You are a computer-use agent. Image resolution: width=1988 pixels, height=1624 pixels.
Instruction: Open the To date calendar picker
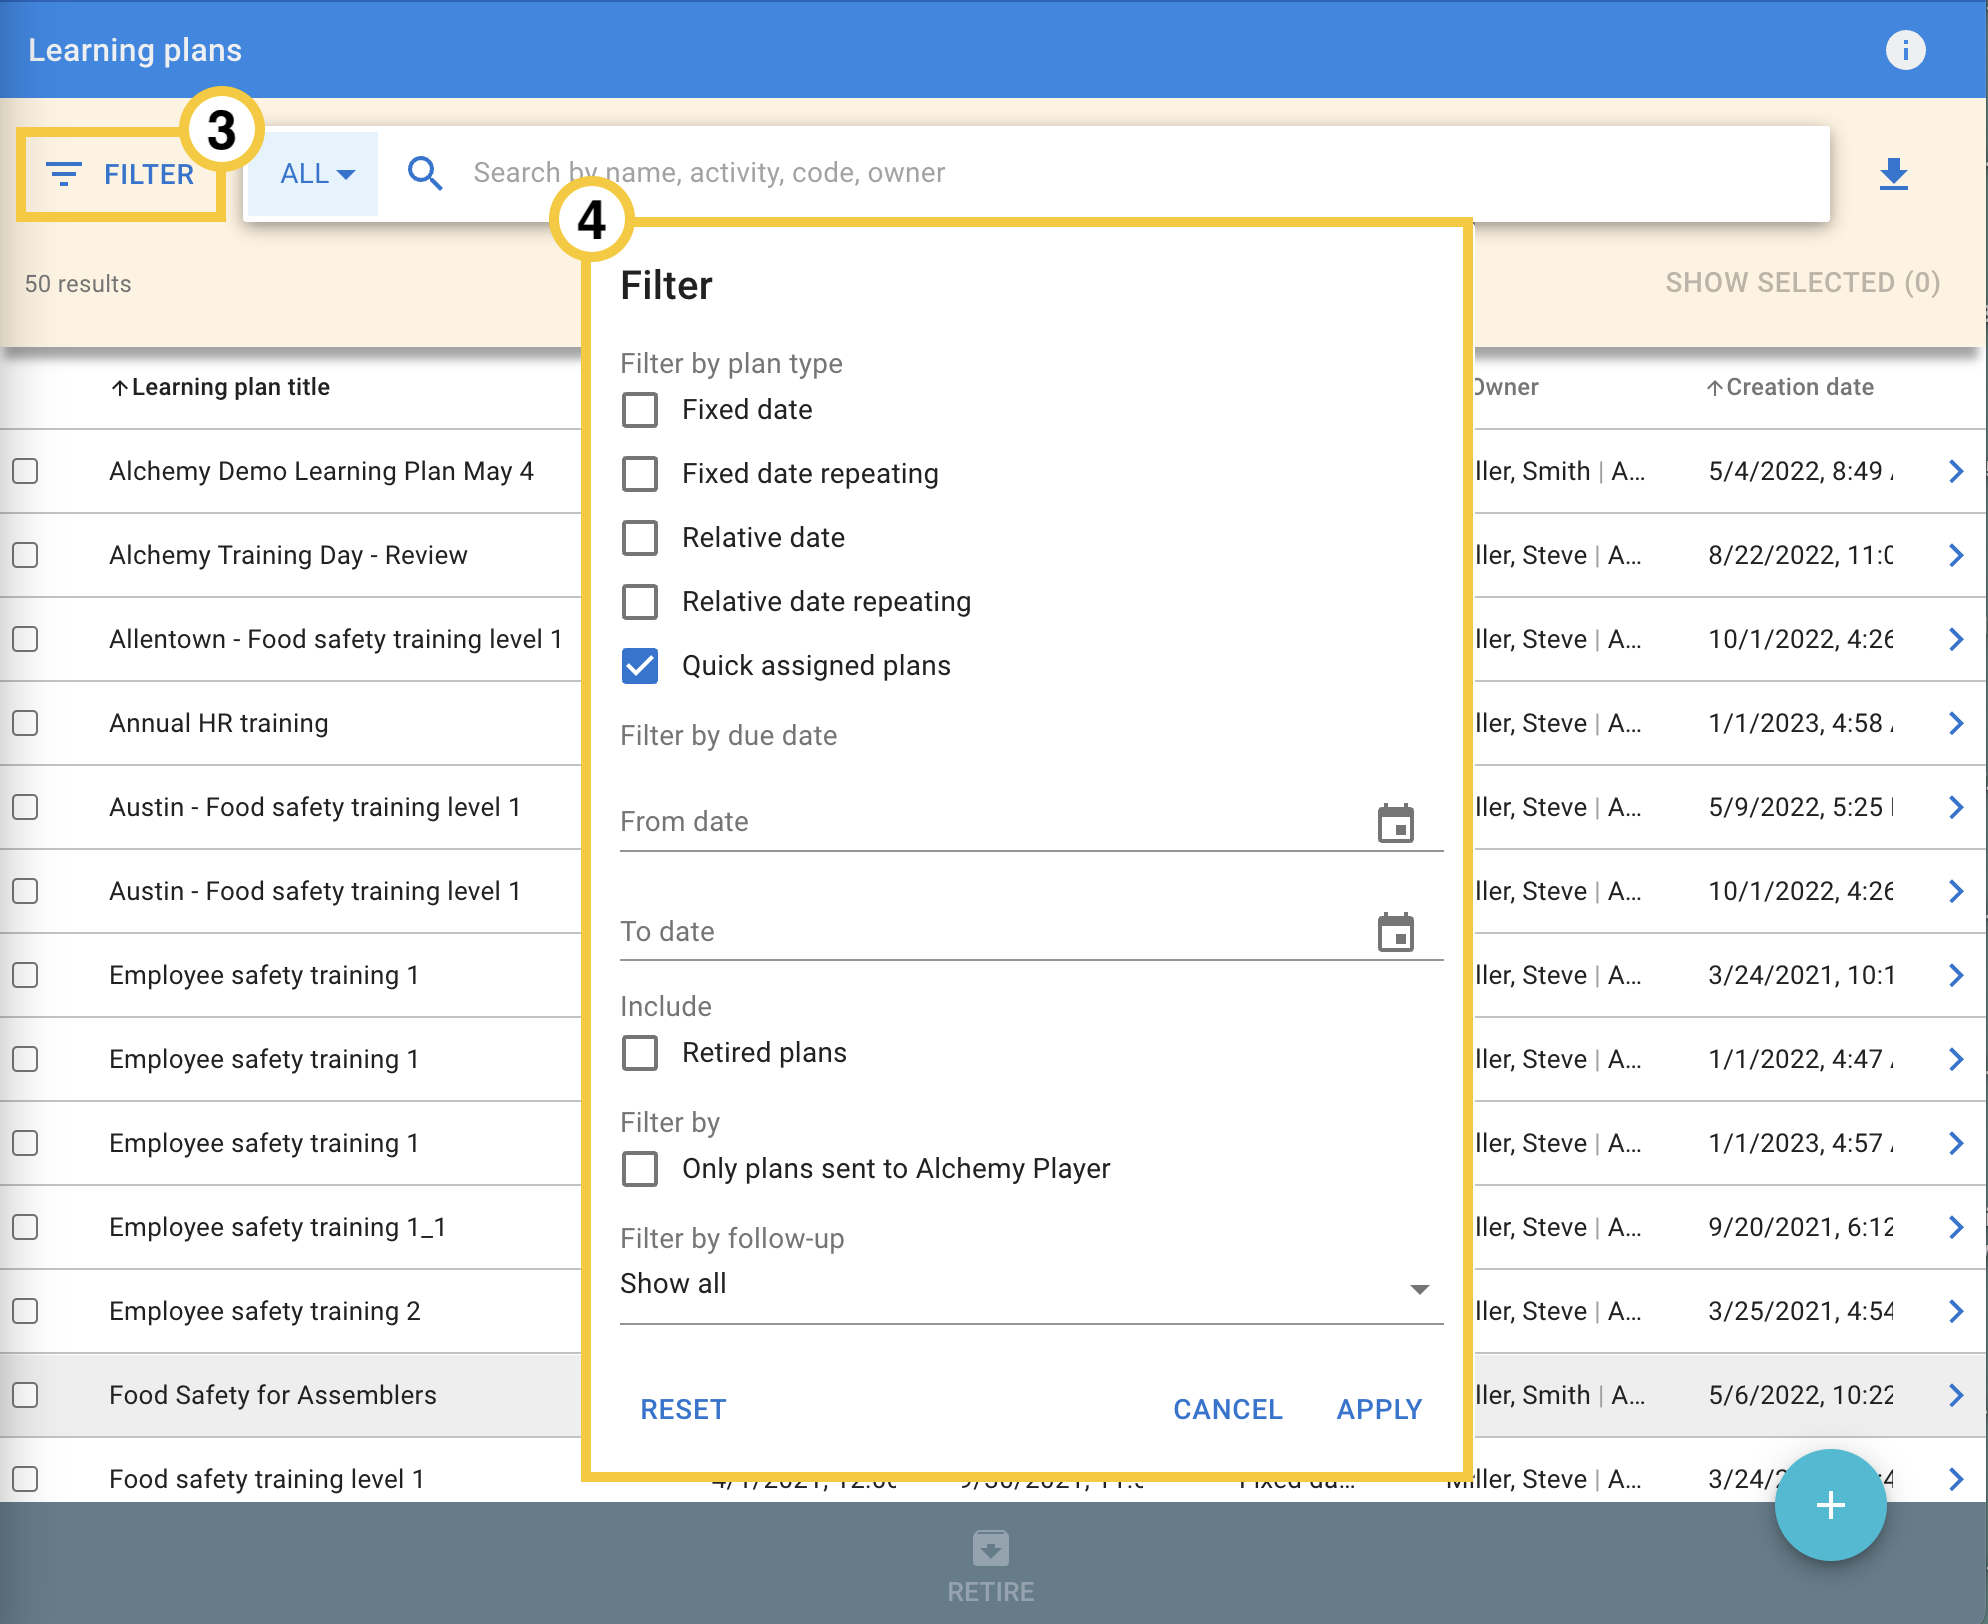(x=1396, y=932)
